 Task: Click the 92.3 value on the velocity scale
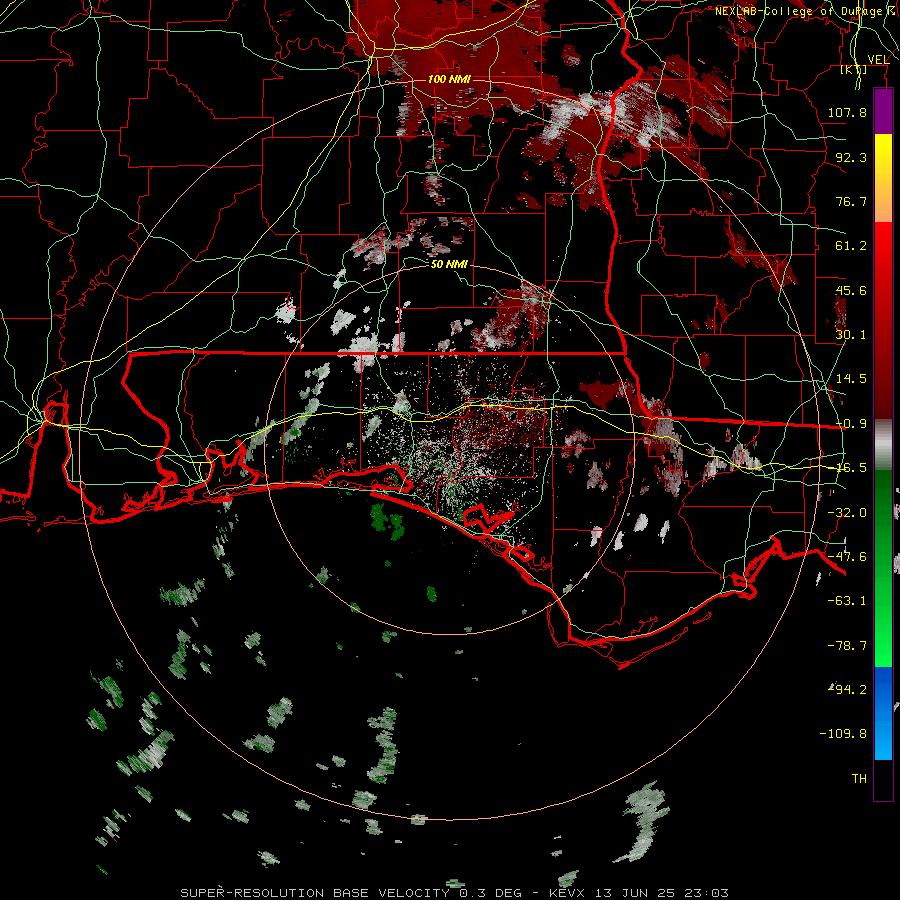point(851,157)
